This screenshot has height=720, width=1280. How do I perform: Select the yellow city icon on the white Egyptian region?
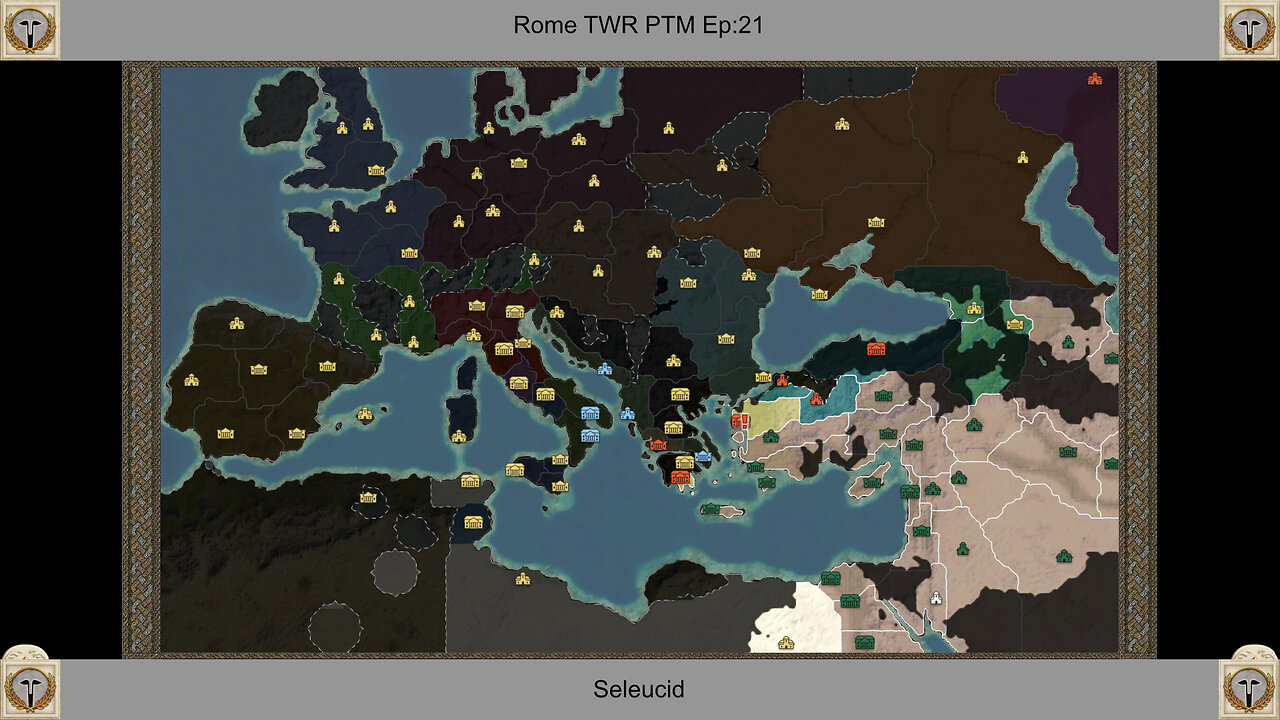pos(785,643)
